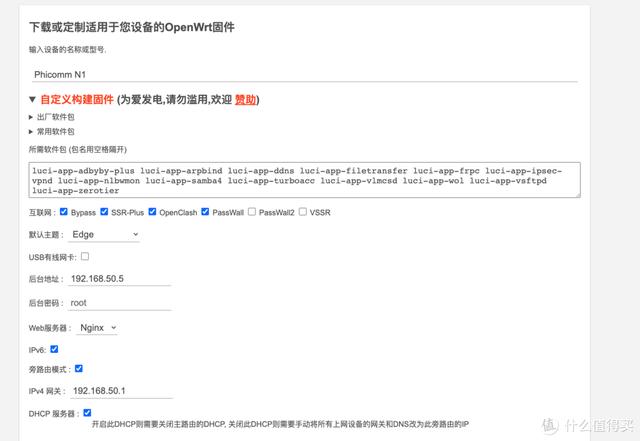Uncheck the Bypass checkbox
Viewport: 640px width, 441px height.
pyautogui.click(x=64, y=212)
